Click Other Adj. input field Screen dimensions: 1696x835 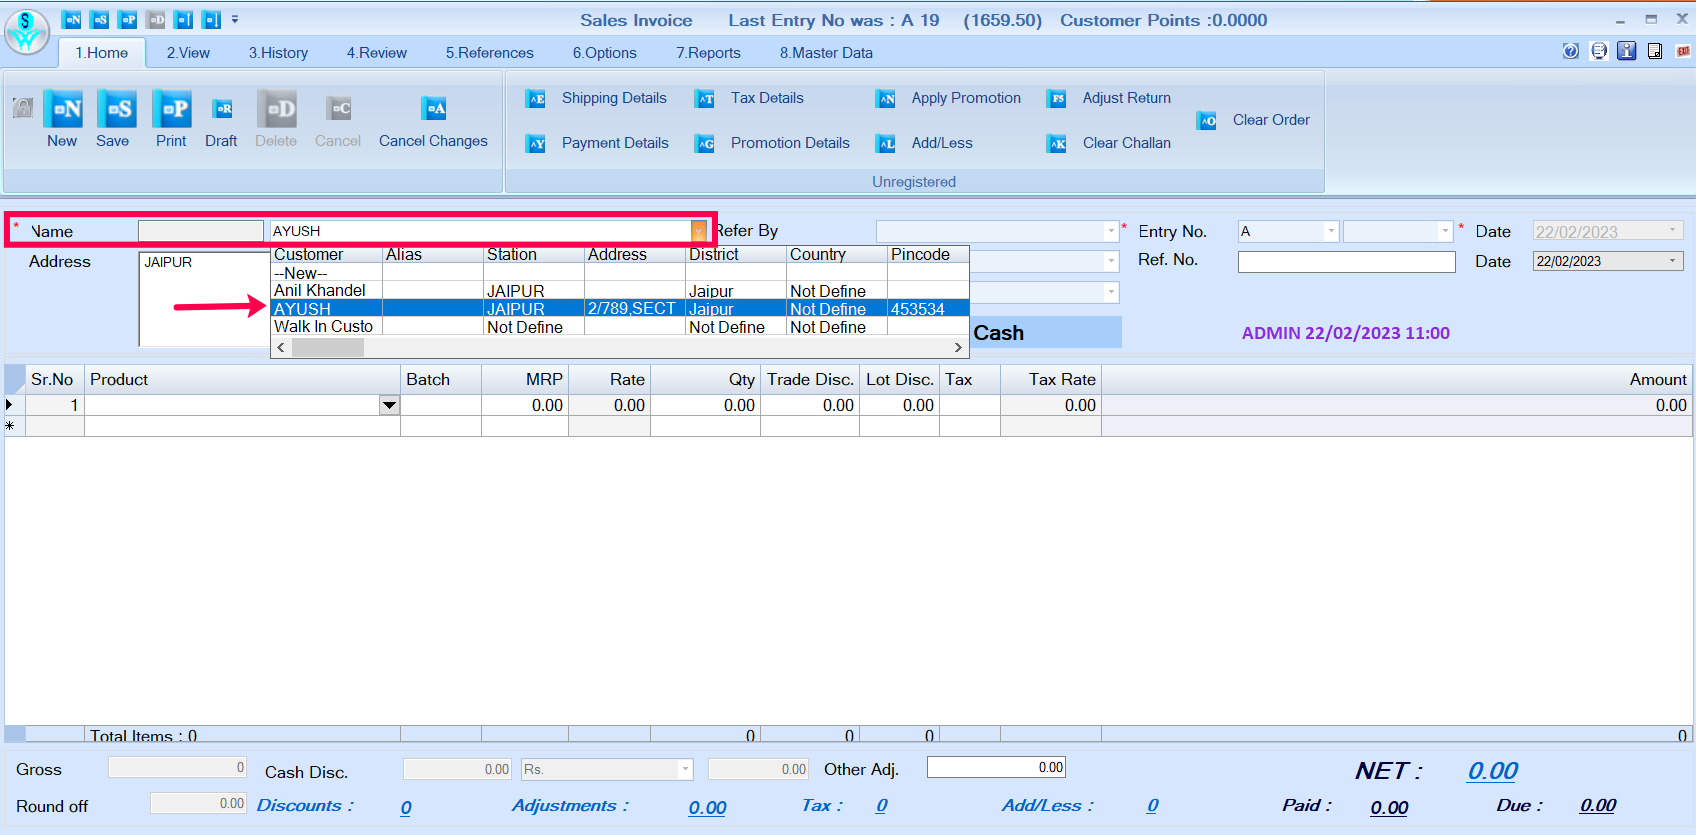tap(996, 767)
